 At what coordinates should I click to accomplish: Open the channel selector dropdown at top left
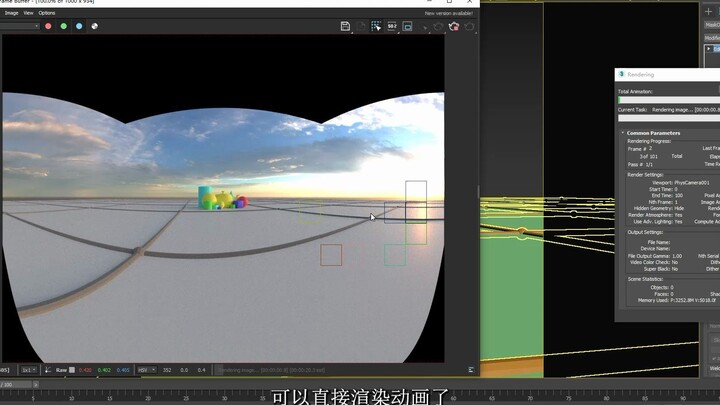[x=20, y=26]
